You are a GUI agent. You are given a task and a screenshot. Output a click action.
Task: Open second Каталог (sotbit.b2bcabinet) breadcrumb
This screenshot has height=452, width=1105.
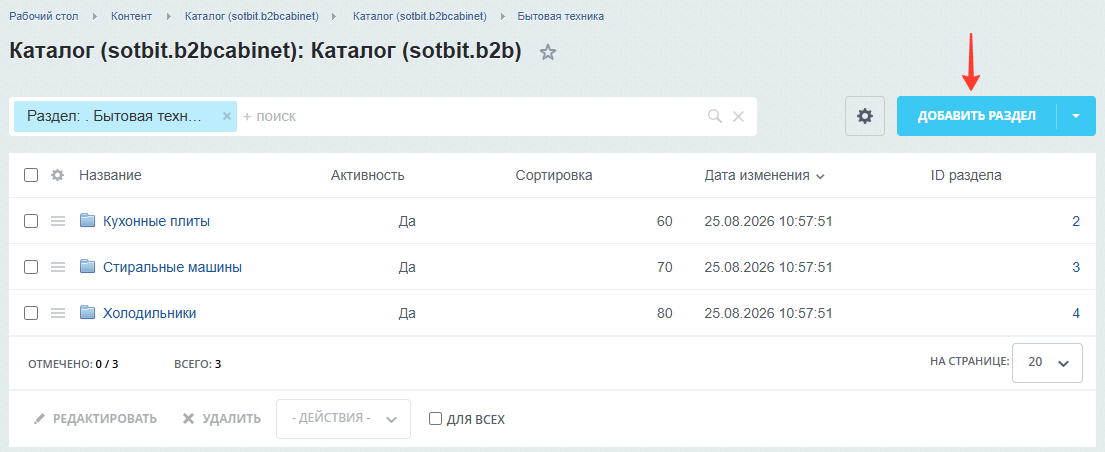pos(419,16)
